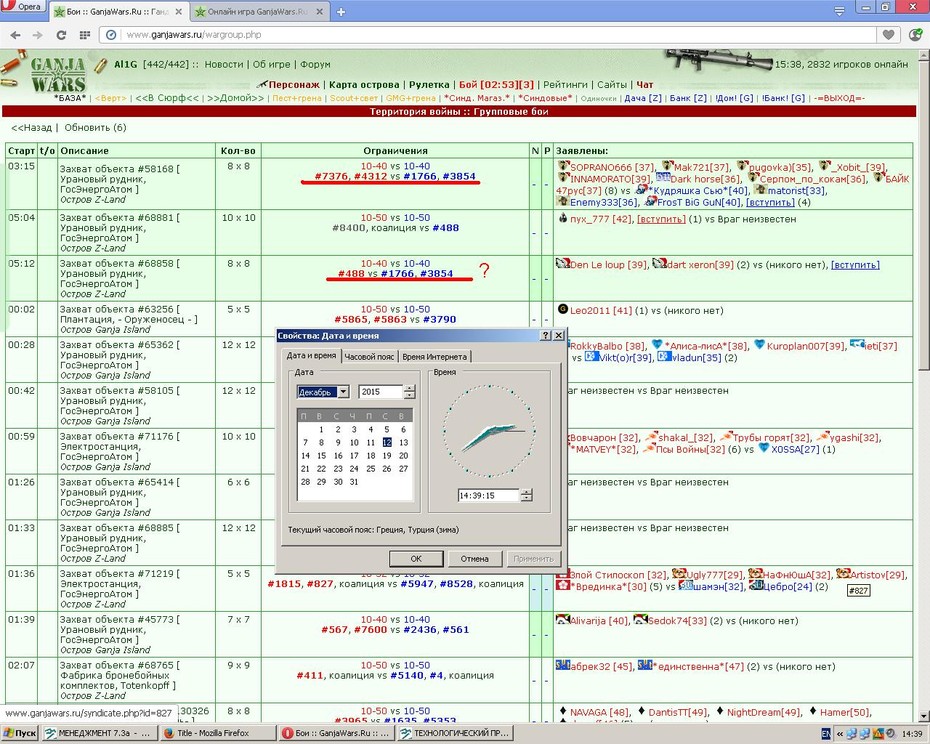Increase the year 2015 with the spinner
This screenshot has width=930, height=744.
[409, 389]
